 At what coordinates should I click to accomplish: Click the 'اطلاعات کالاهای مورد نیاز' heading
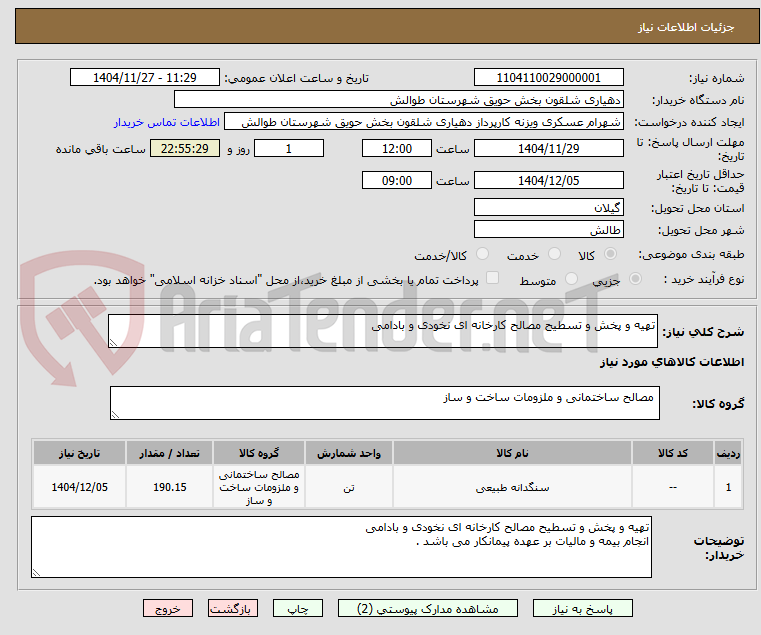pyautogui.click(x=672, y=362)
